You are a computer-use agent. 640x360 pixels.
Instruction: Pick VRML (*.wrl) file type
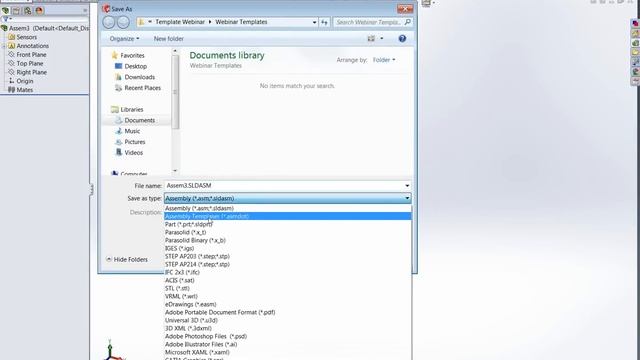[x=287, y=296]
